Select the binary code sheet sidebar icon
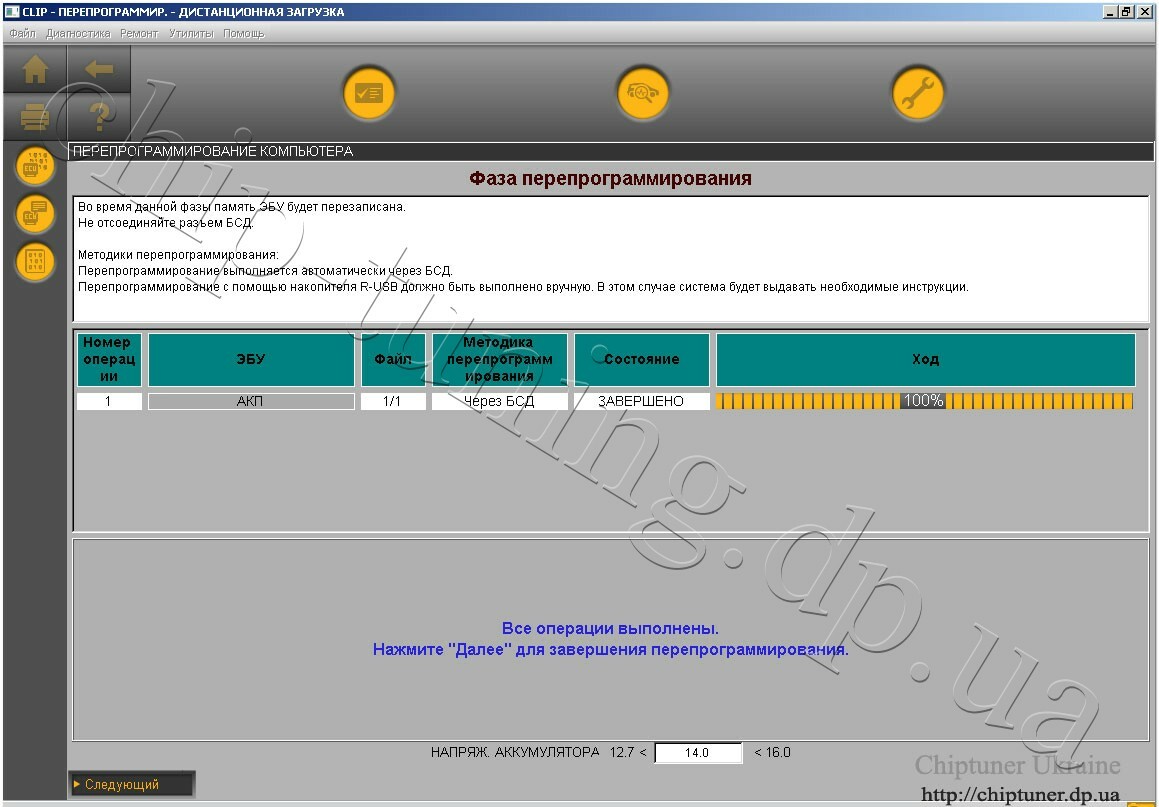1159x807 pixels. coord(35,262)
